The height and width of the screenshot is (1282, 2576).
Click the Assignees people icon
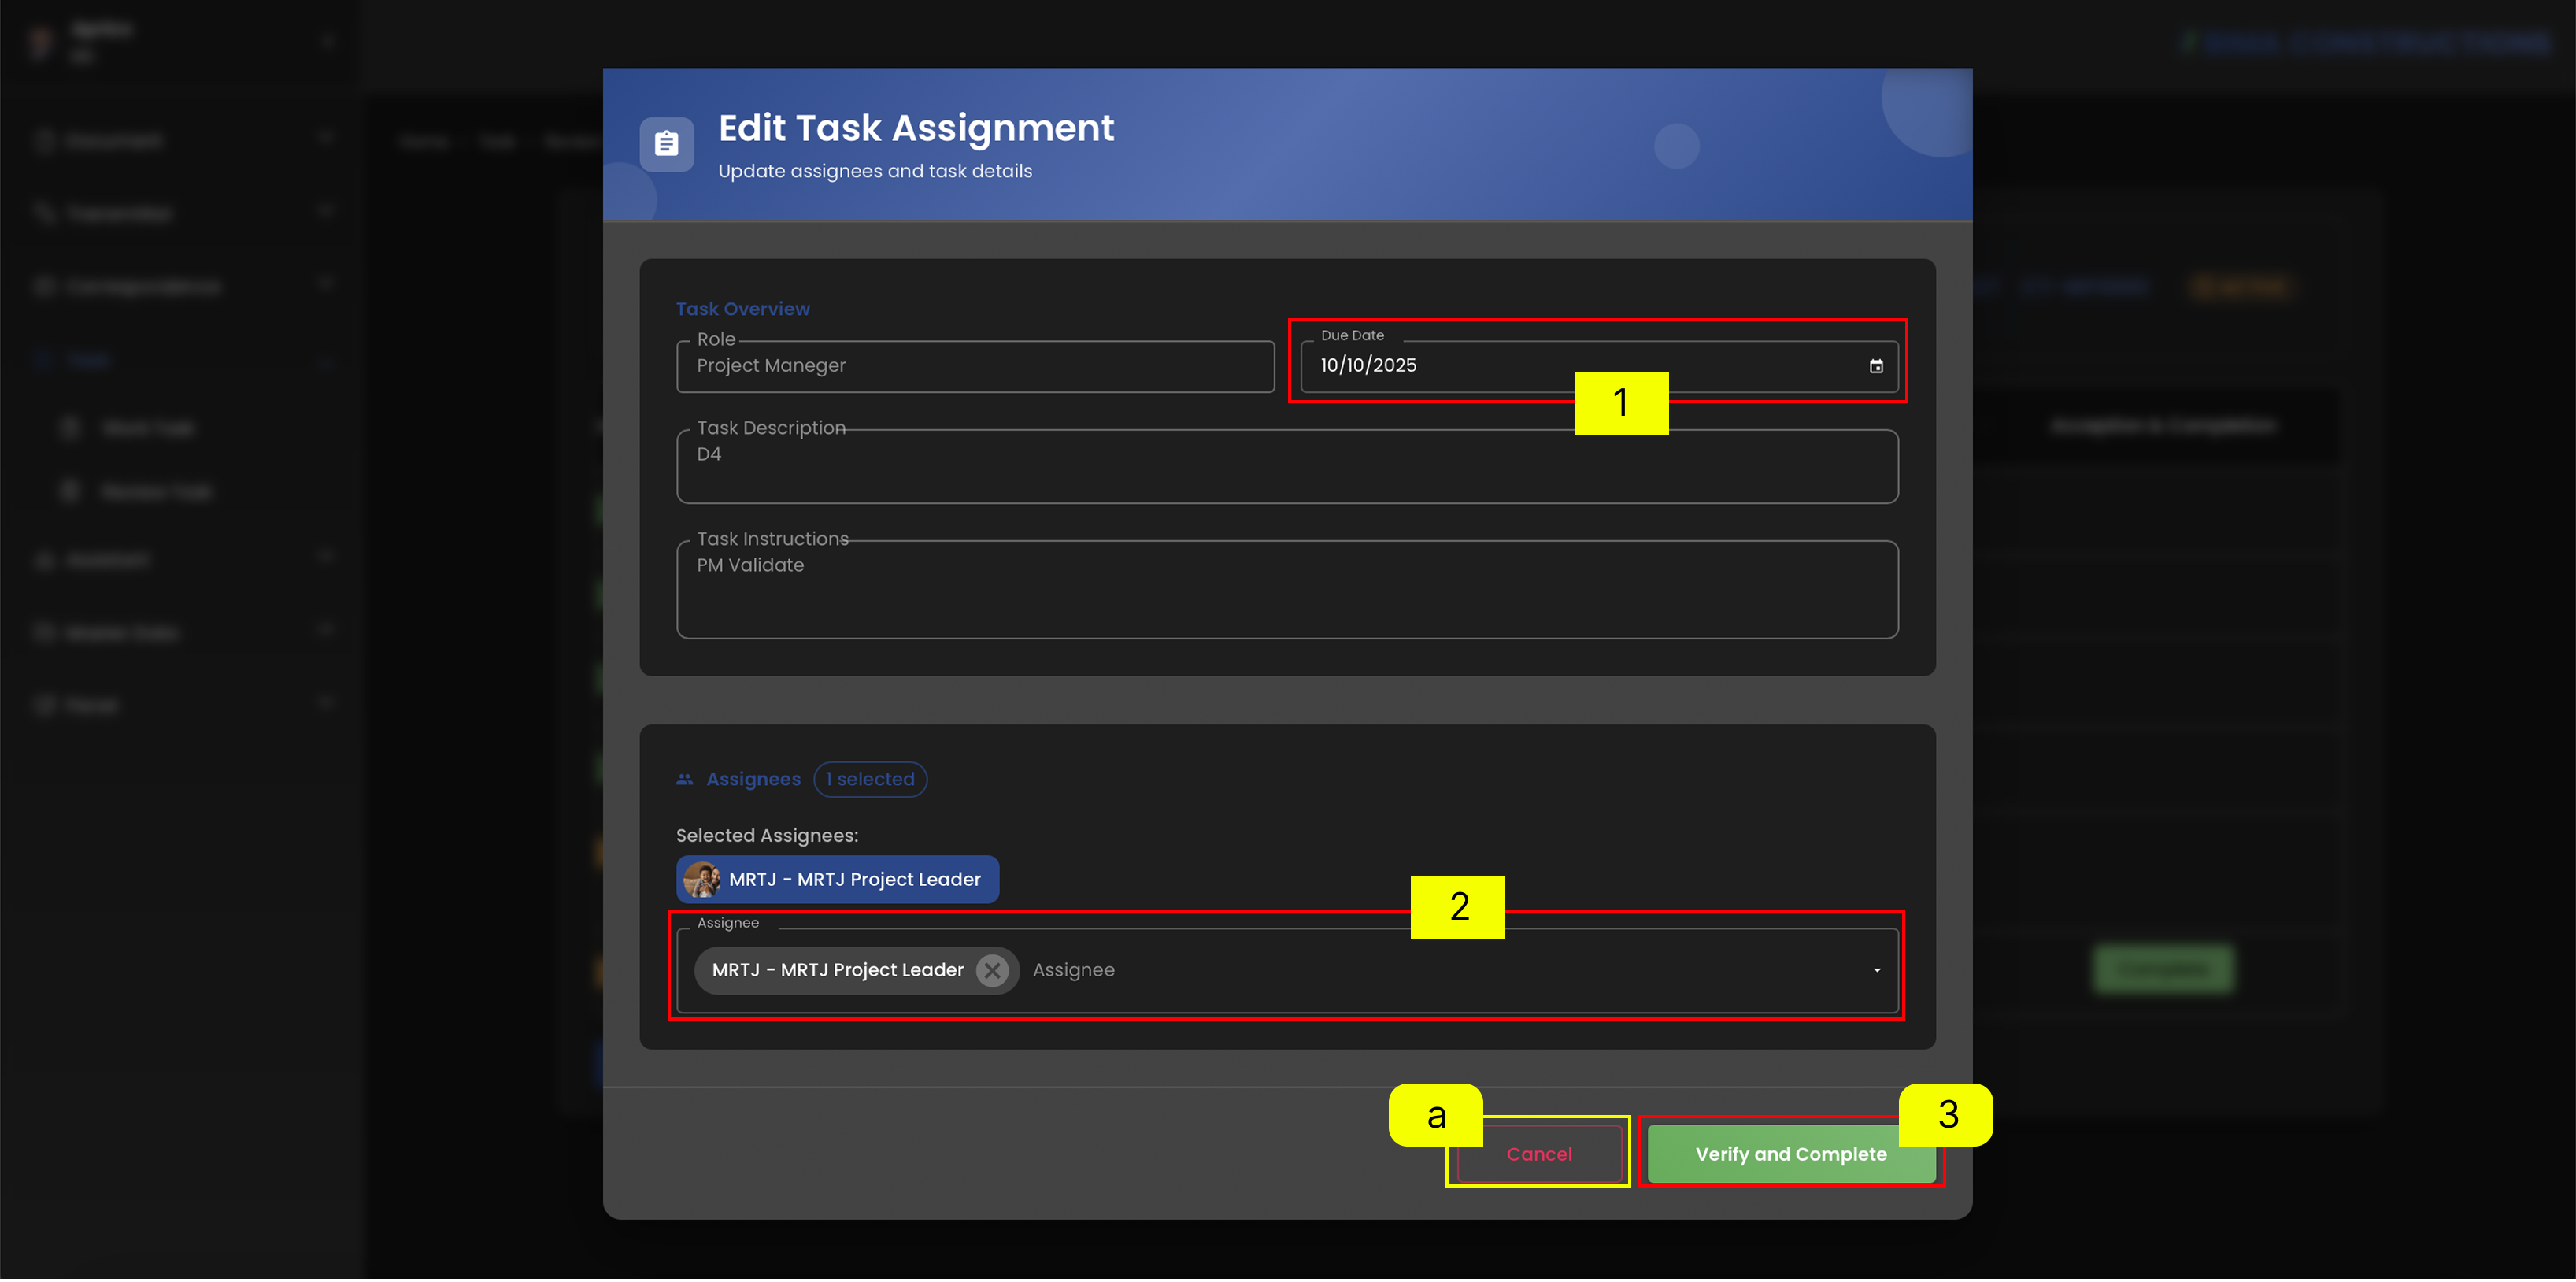[x=684, y=779]
